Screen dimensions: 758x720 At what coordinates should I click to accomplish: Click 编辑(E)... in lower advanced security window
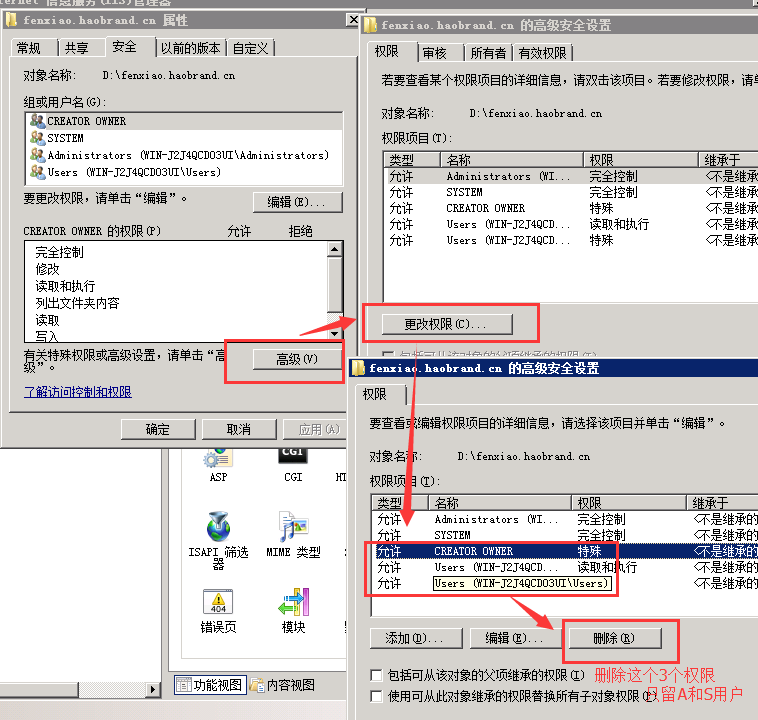pyautogui.click(x=515, y=638)
